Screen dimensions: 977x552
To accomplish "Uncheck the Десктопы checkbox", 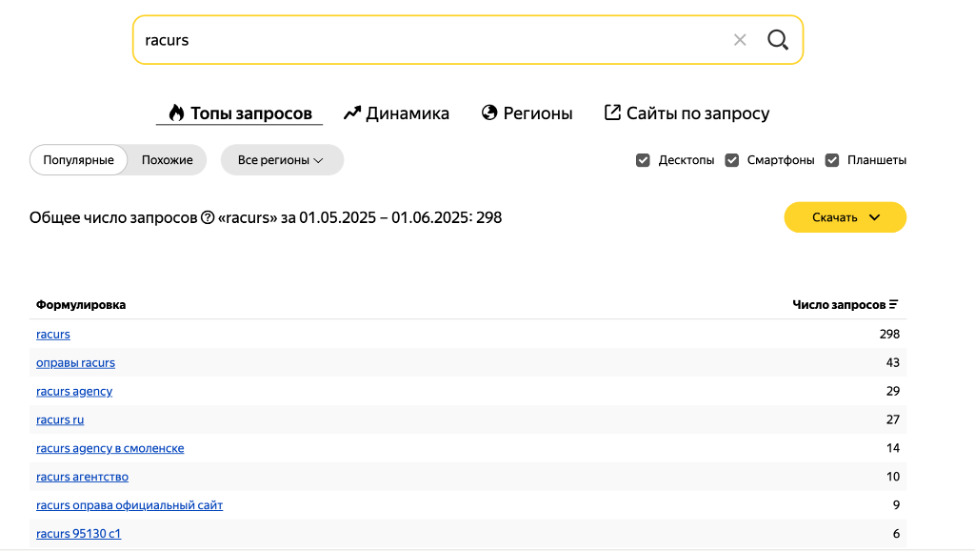I will click(x=643, y=160).
